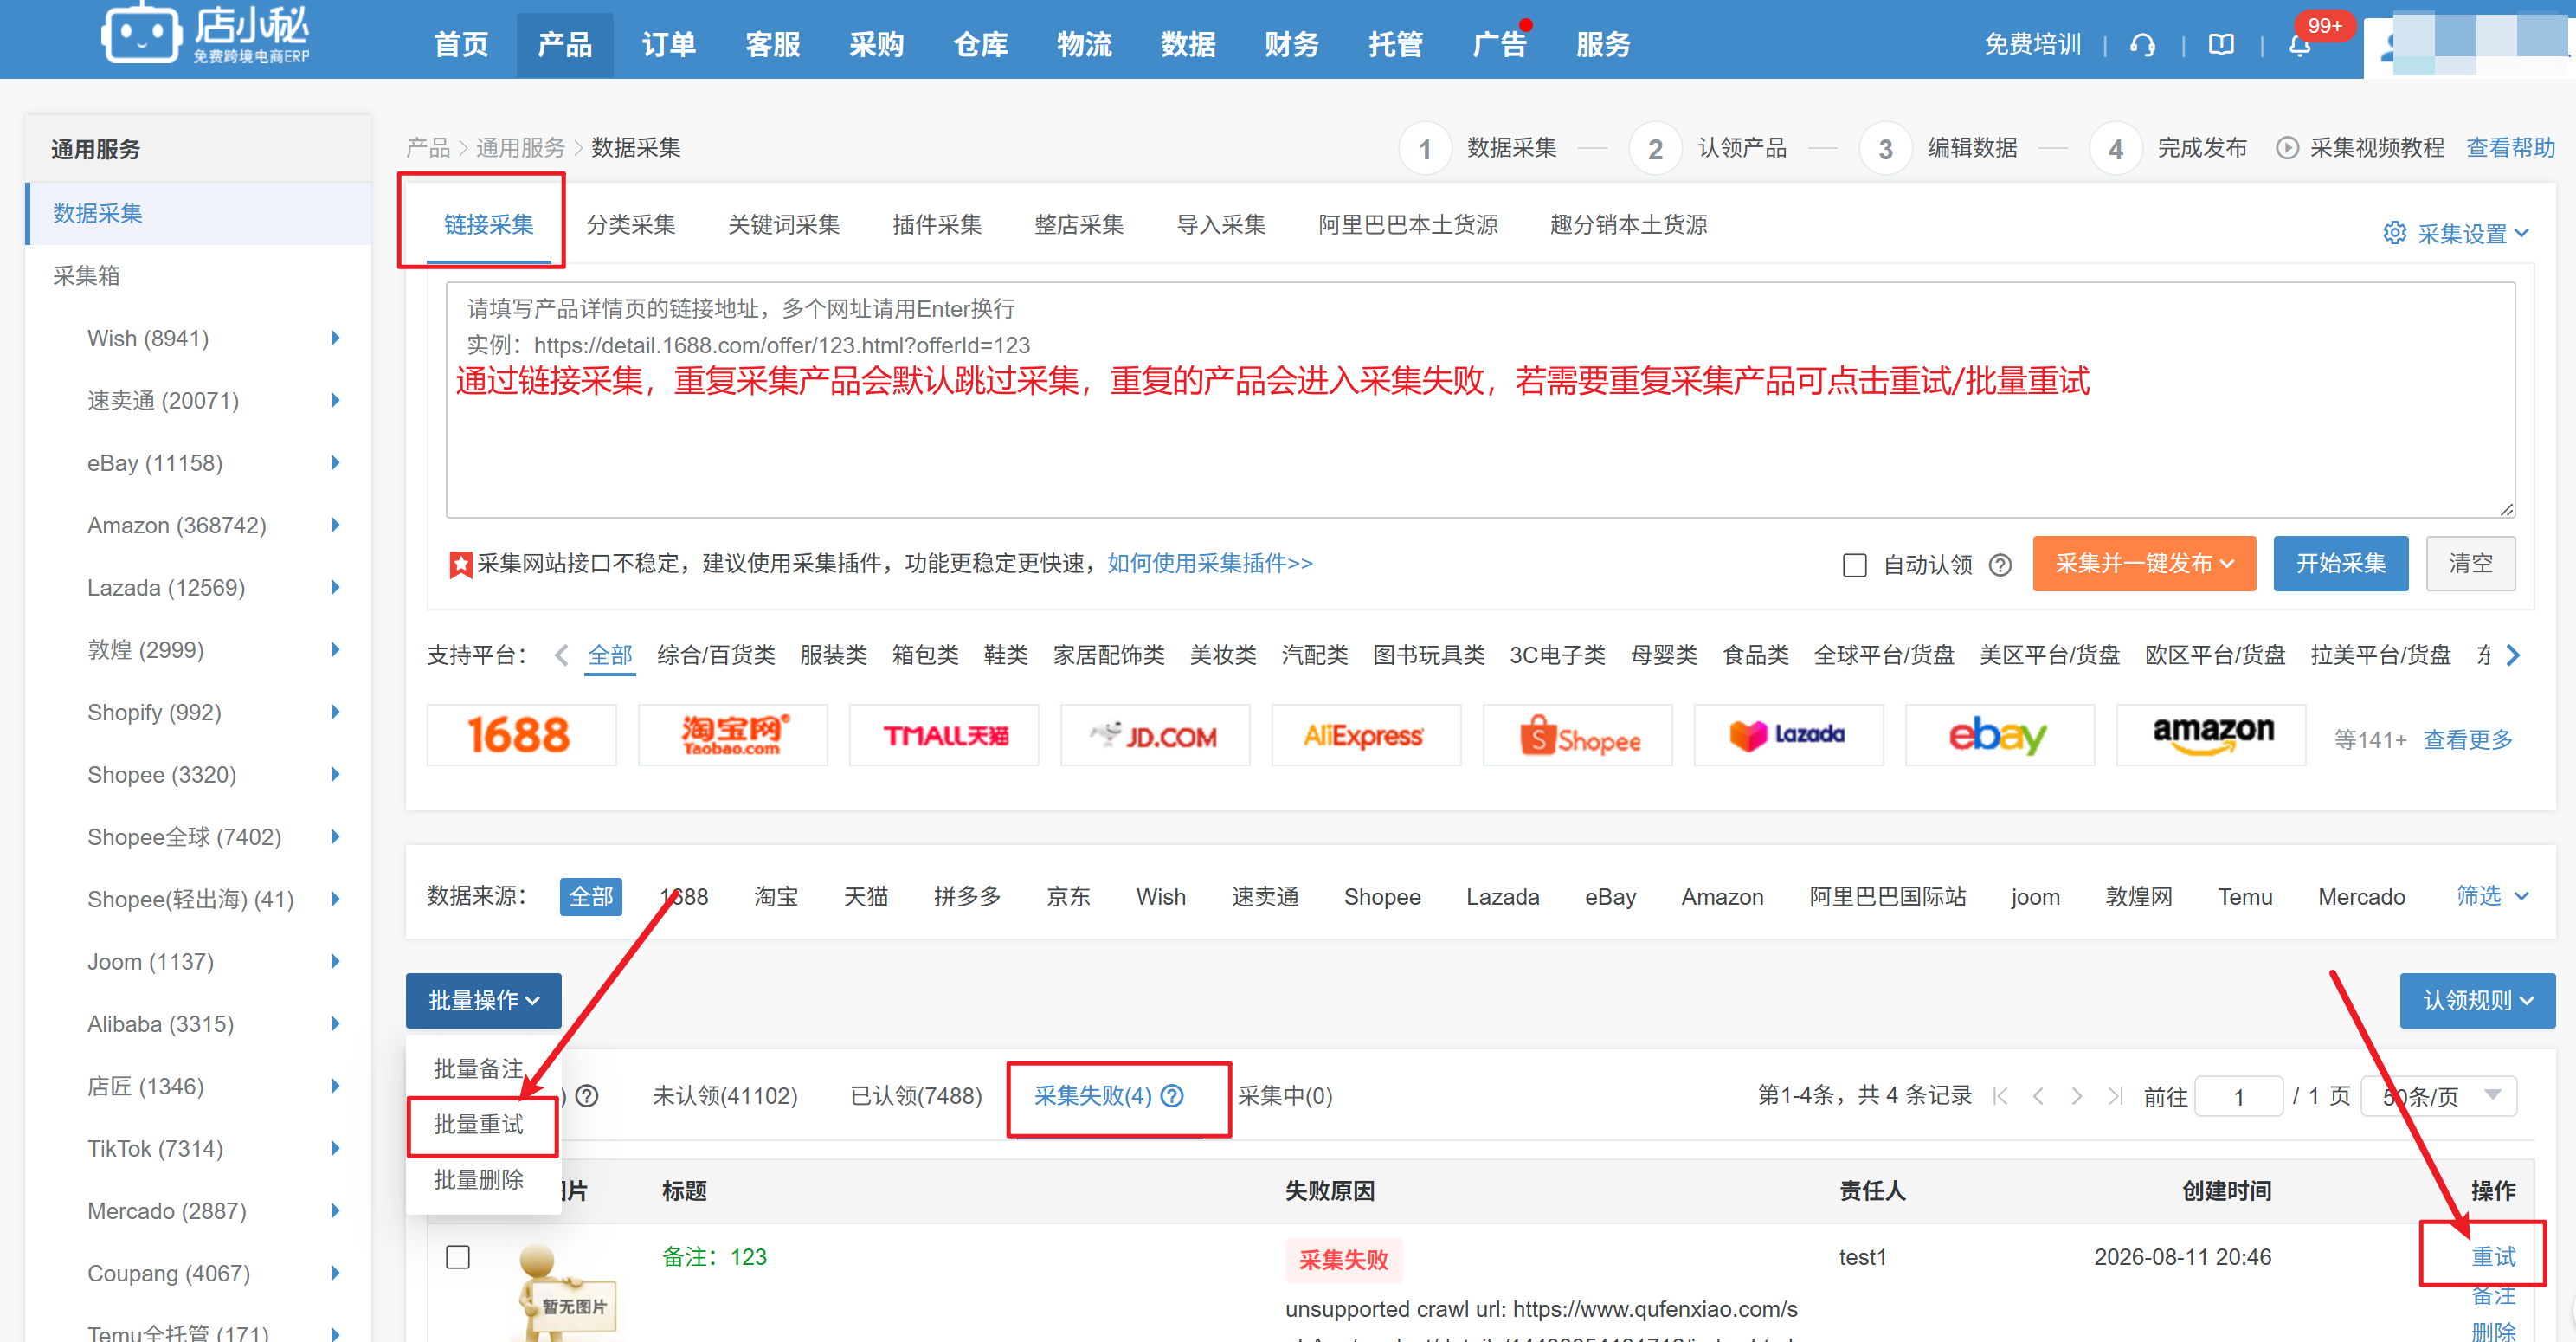Select the JD.COM platform logo
The image size is (2576, 1342).
(x=1155, y=735)
